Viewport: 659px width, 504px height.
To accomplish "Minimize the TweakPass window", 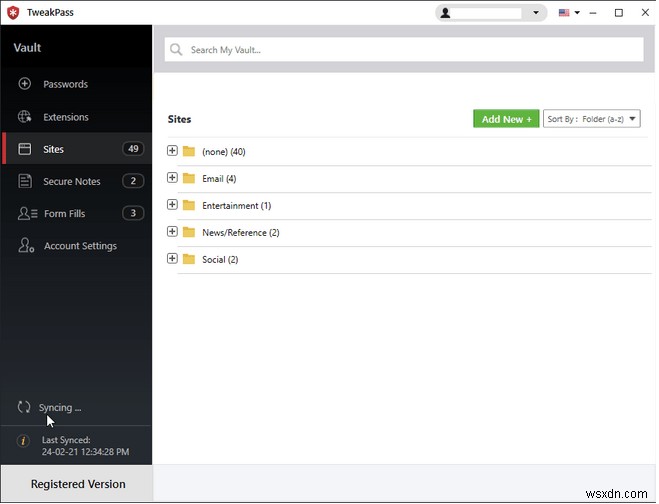I will [594, 13].
